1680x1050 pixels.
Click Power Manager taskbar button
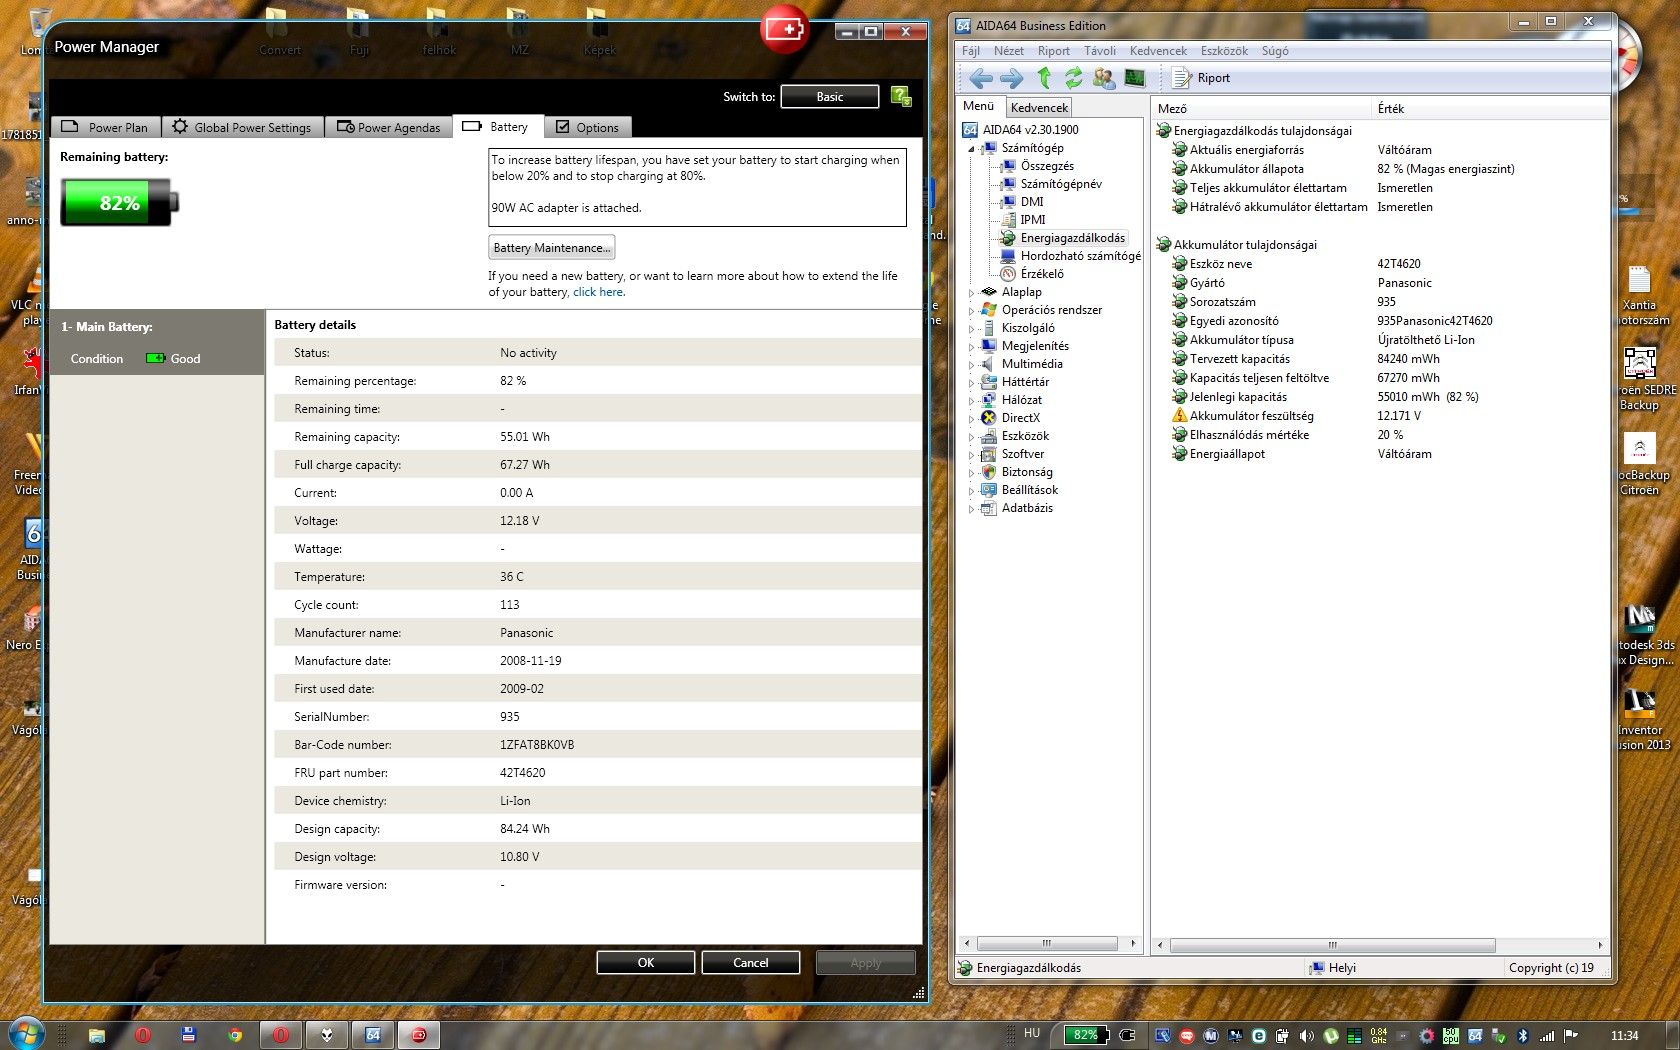(419, 1035)
